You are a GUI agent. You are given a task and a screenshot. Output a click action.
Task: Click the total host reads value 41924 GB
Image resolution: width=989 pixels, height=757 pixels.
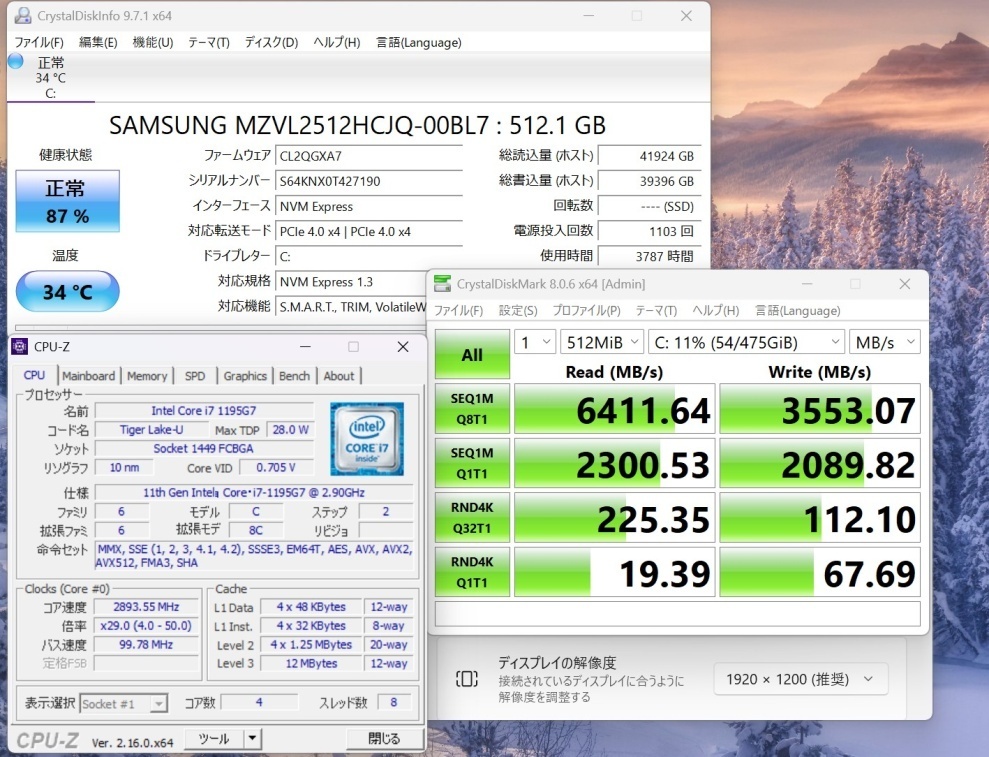click(650, 156)
